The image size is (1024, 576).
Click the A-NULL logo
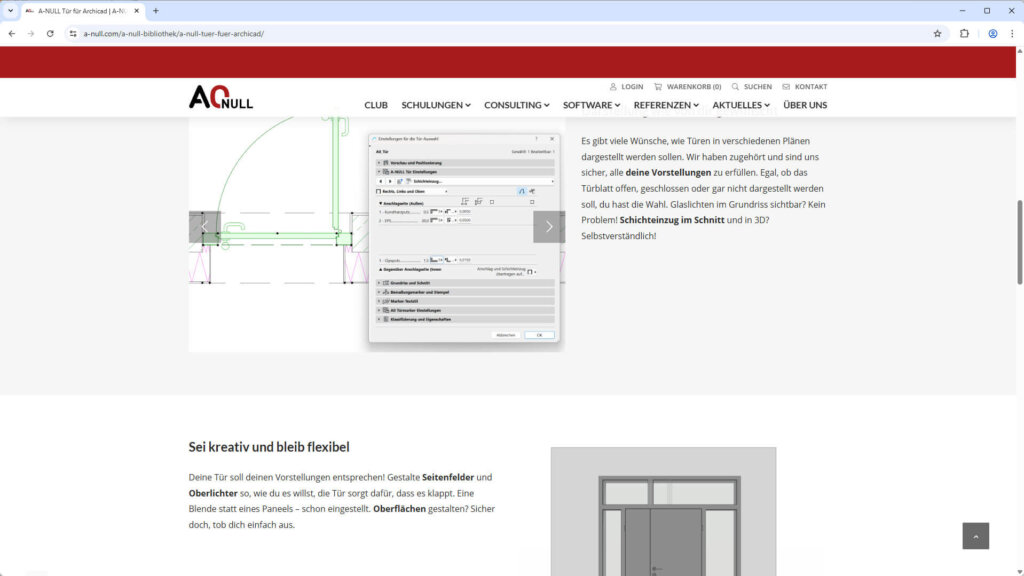[221, 97]
